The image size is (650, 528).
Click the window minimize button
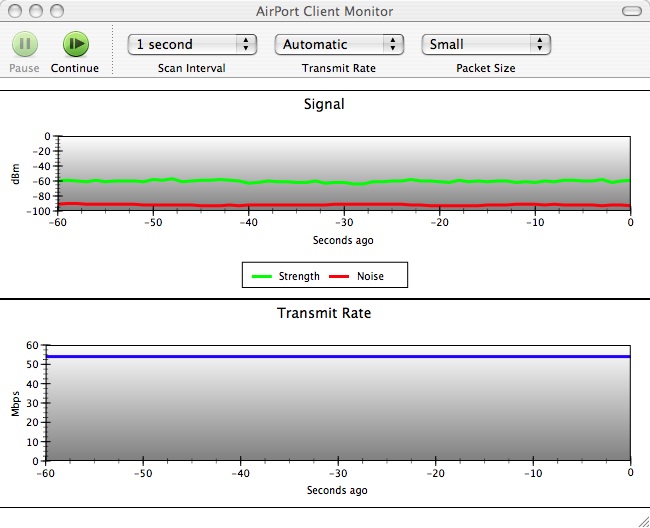[36, 11]
